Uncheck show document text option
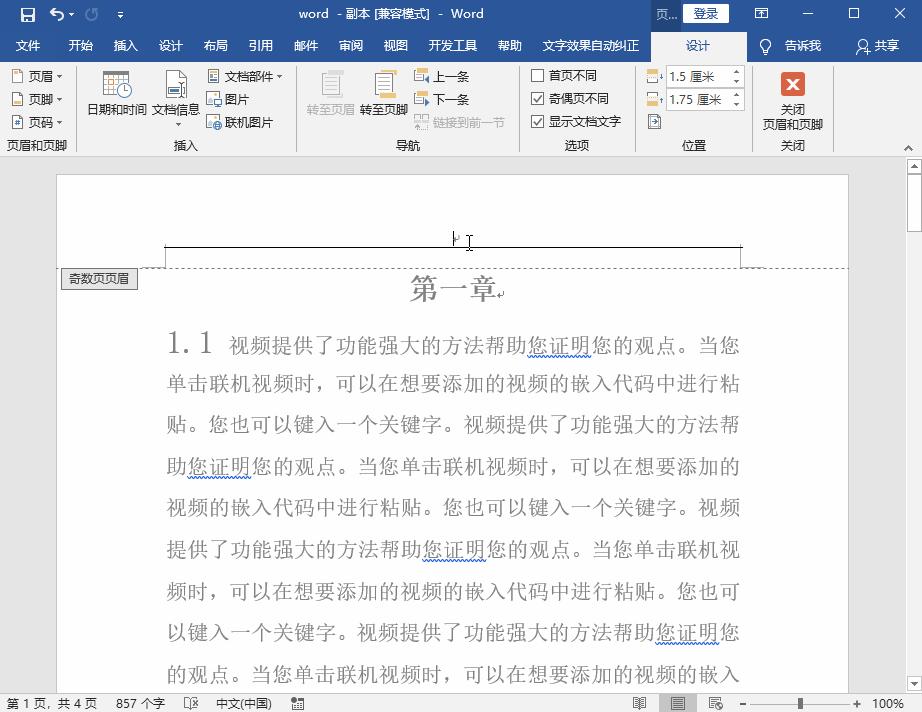 tap(538, 121)
